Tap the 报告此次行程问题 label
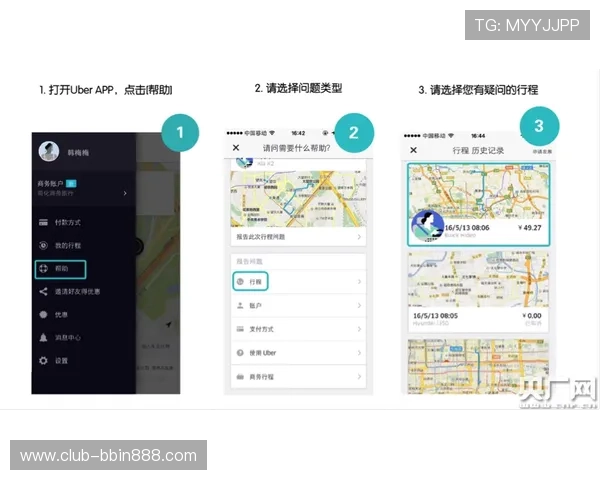The width and height of the screenshot is (600, 480). pyautogui.click(x=261, y=237)
